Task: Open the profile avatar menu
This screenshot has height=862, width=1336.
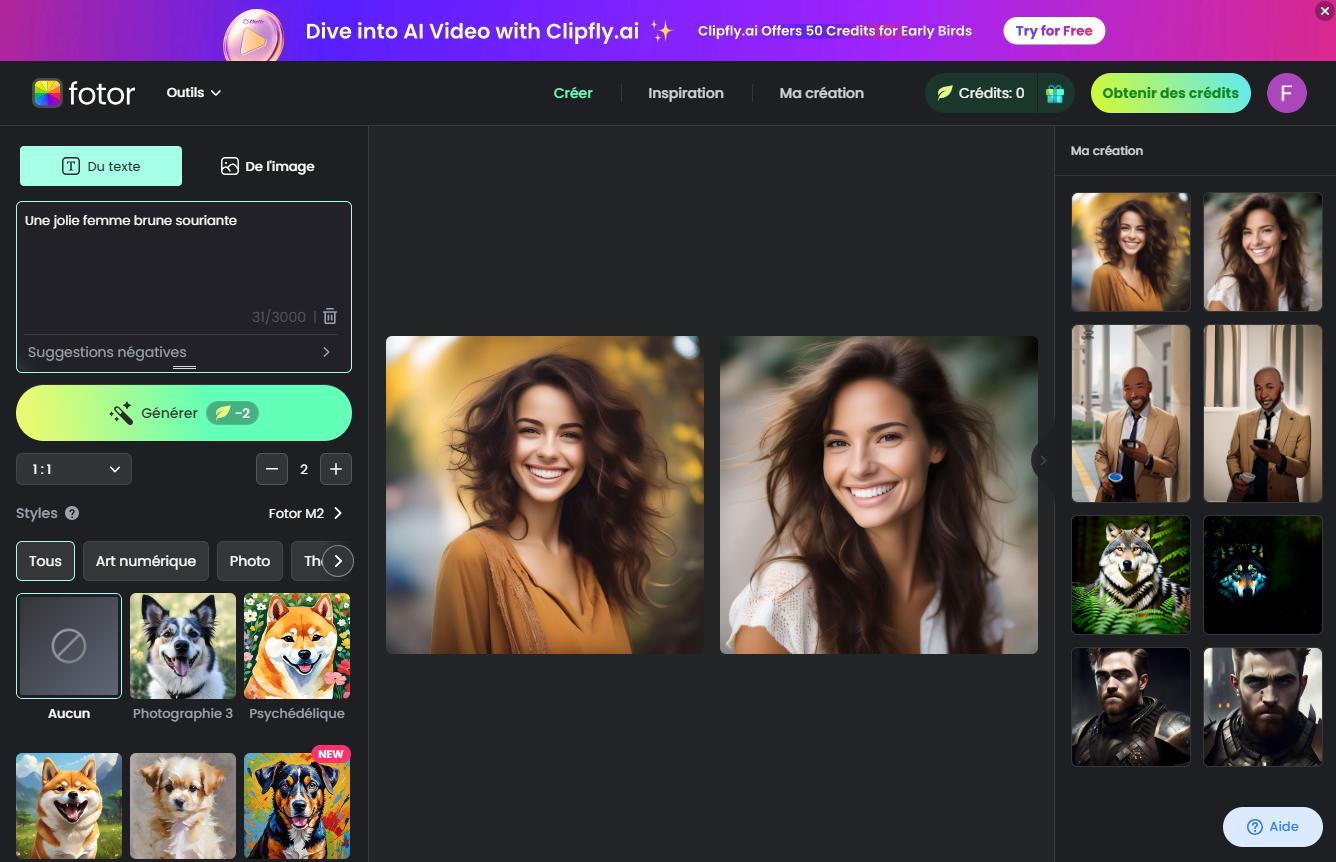Action: tap(1287, 92)
